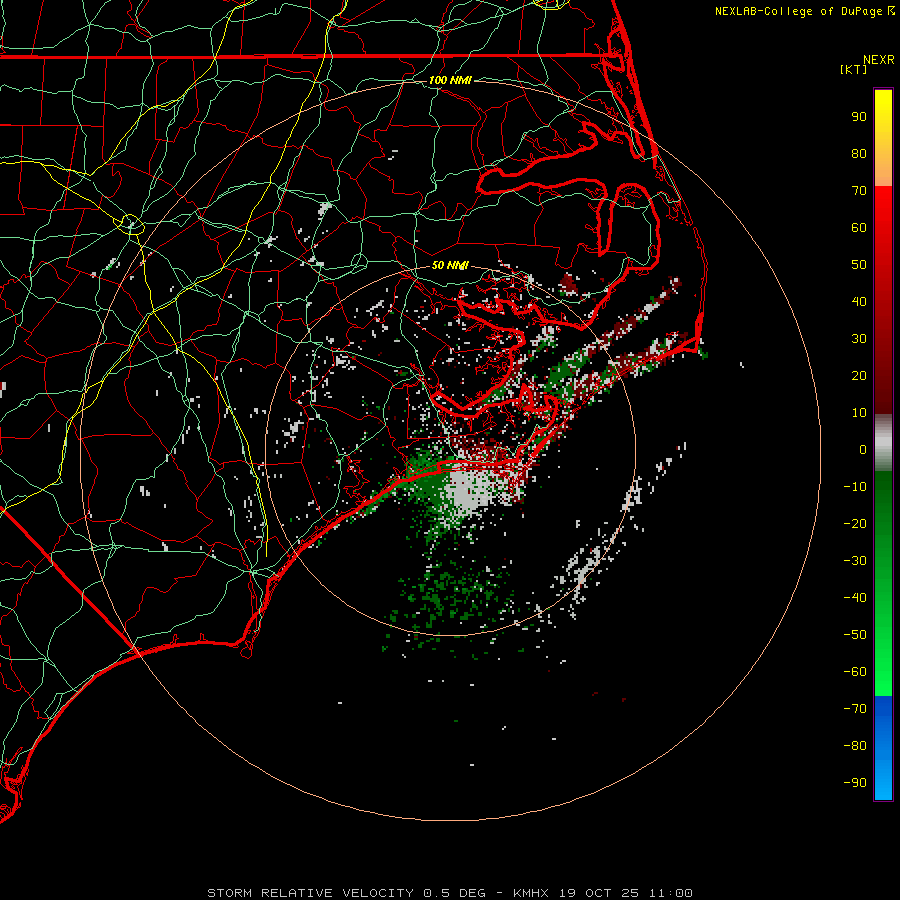This screenshot has width=900, height=900.
Task: Click the -60 value on the color scale
Action: 855,672
